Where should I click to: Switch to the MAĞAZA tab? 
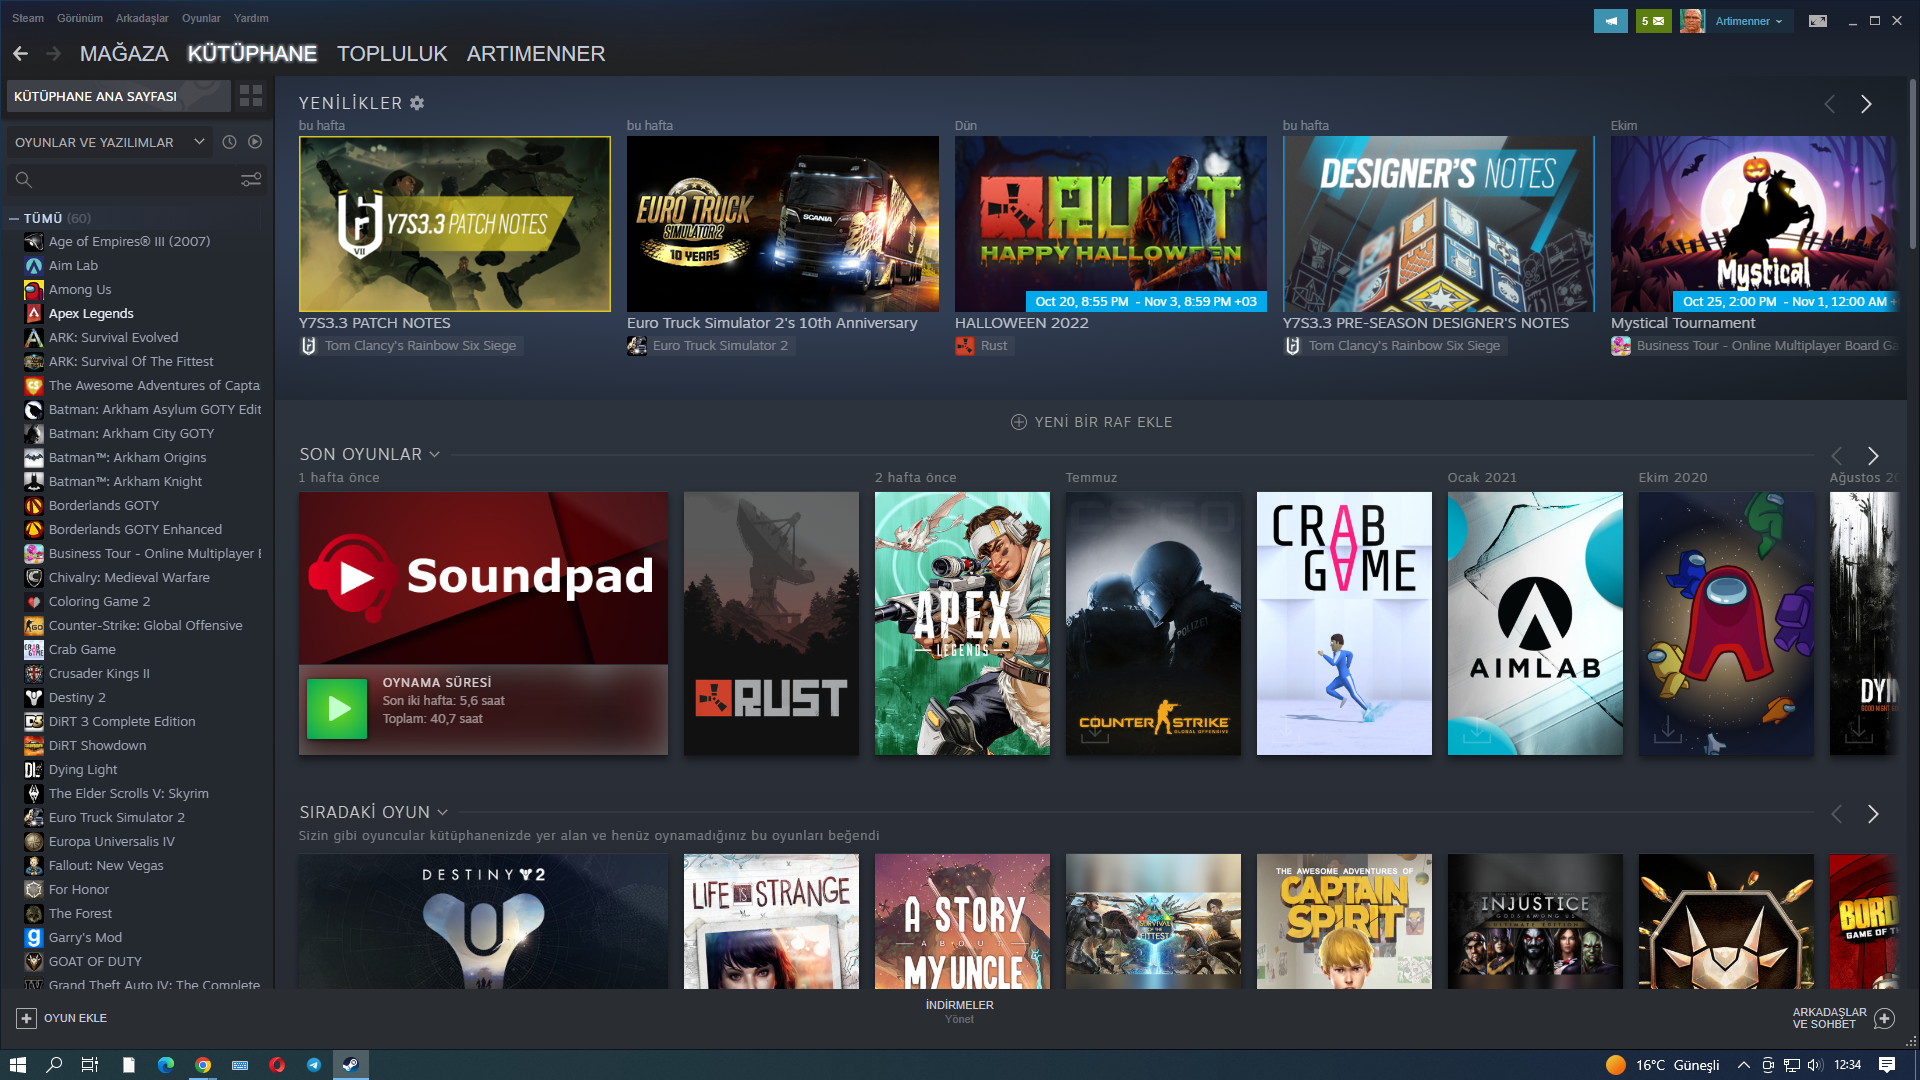click(x=124, y=54)
